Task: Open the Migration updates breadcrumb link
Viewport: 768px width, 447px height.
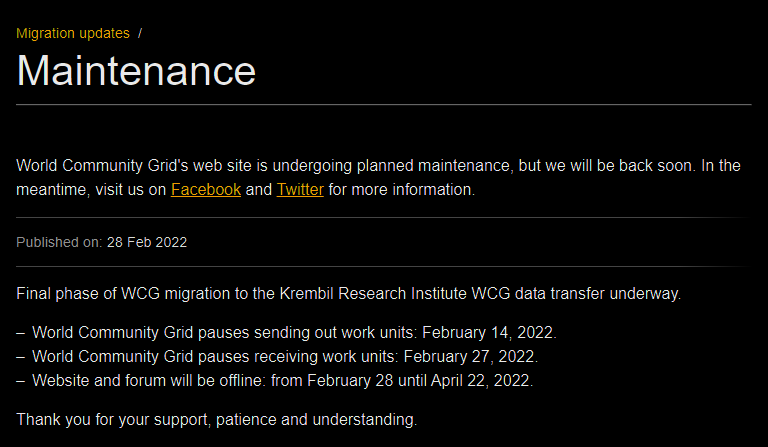Action: point(73,33)
